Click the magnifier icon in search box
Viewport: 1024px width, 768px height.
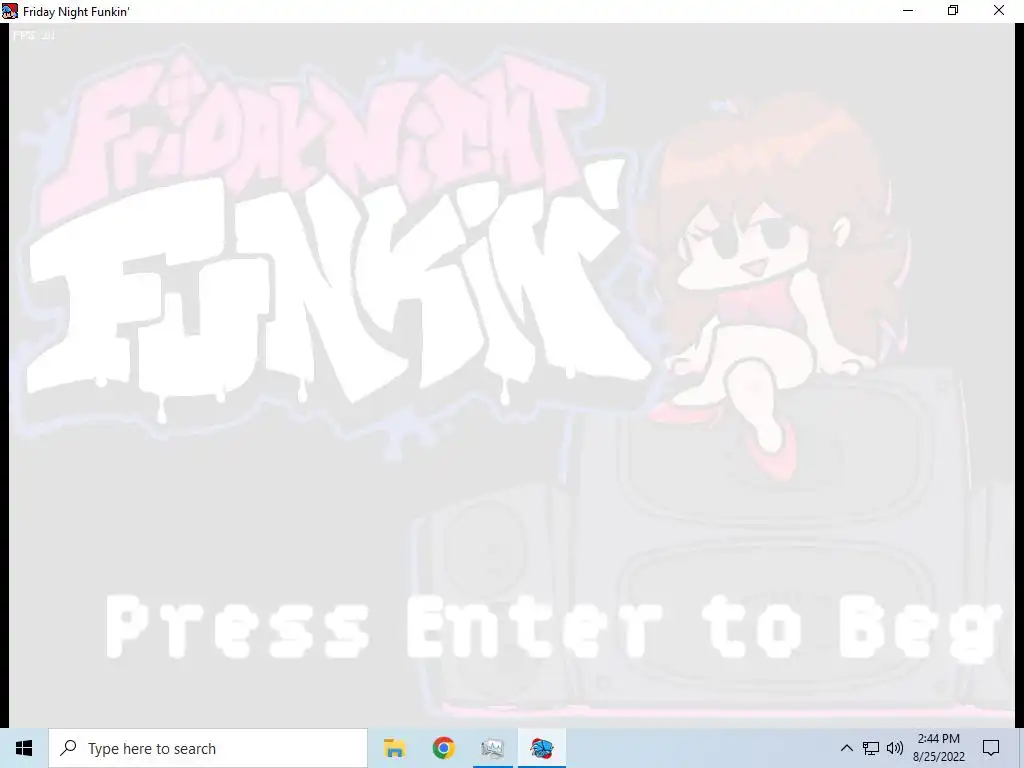68,748
